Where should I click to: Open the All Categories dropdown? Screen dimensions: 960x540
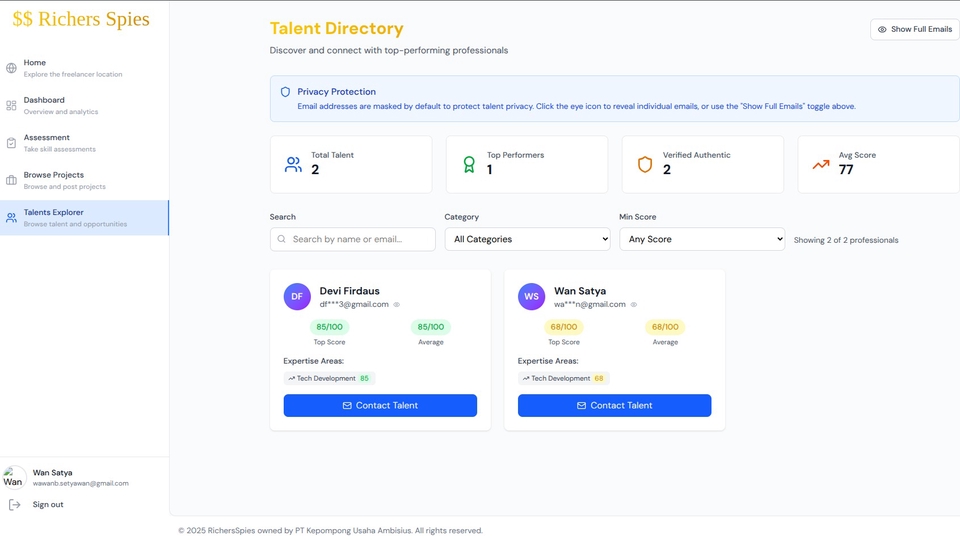527,239
